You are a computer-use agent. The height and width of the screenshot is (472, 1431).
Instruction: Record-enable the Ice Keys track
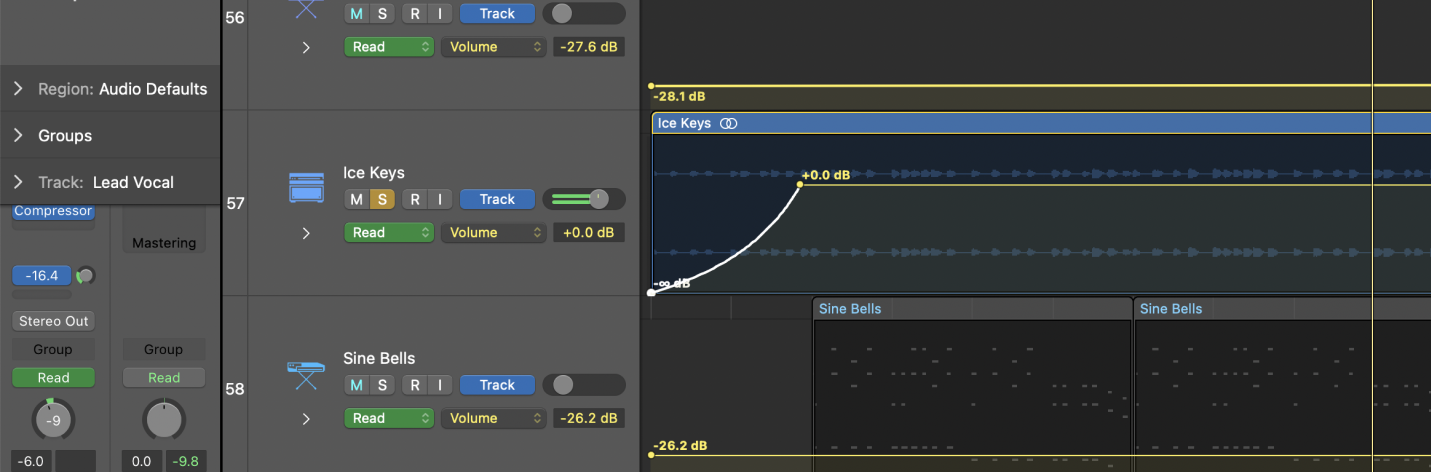point(414,199)
